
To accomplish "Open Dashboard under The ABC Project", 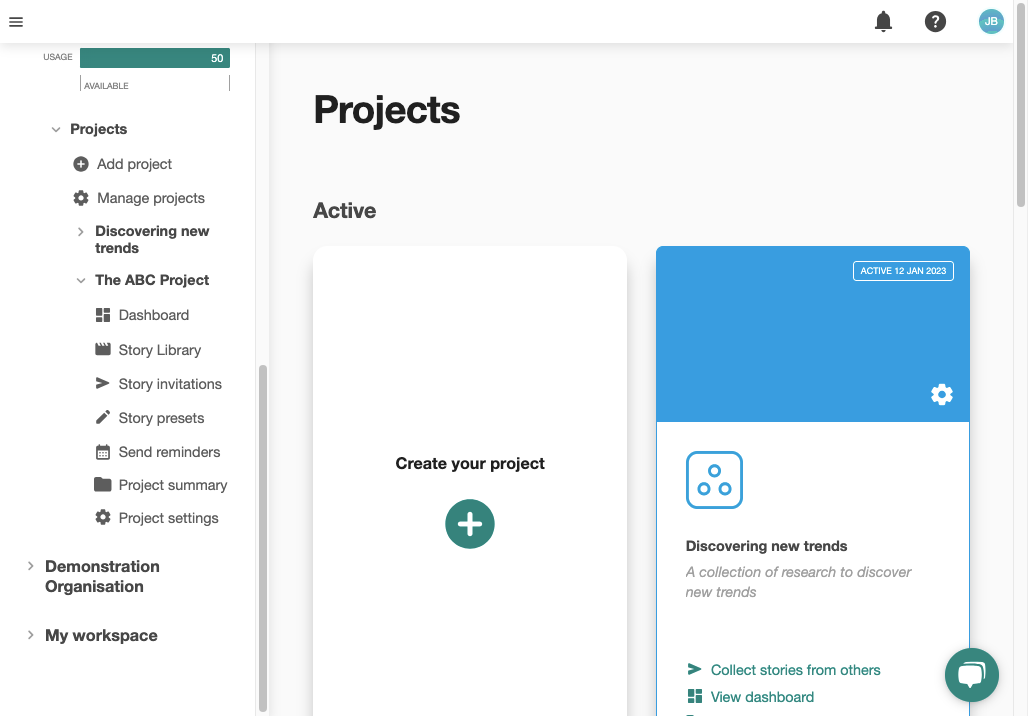I will [x=153, y=315].
